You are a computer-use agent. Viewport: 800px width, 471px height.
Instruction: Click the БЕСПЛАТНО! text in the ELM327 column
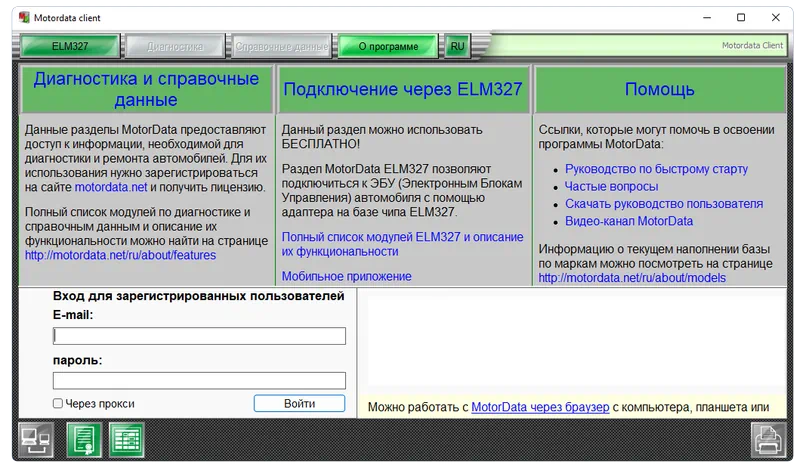click(x=321, y=144)
